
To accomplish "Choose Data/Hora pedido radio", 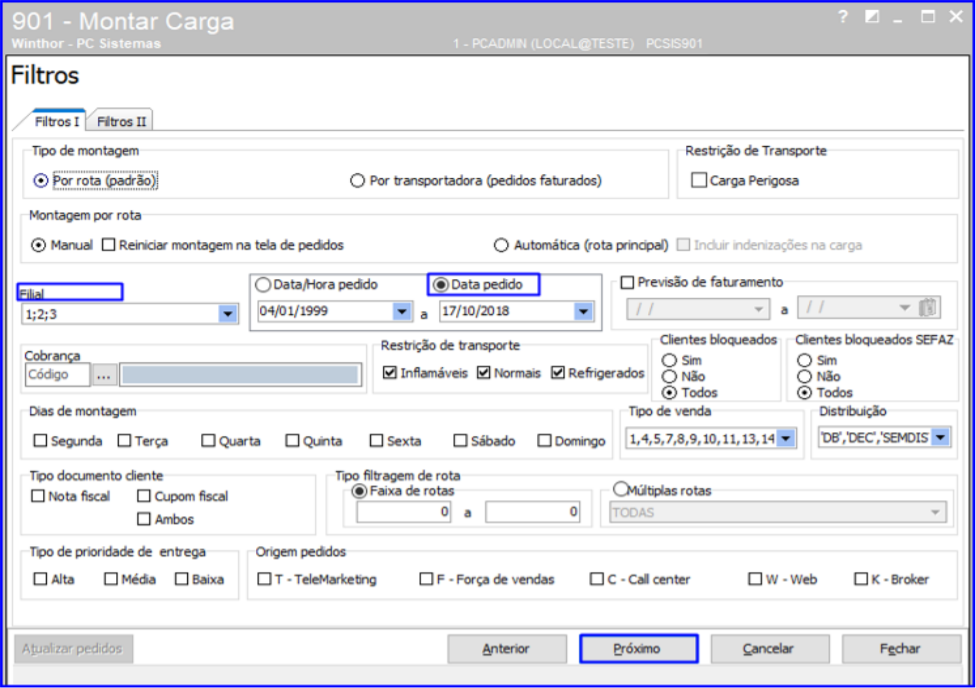I will pos(263,285).
